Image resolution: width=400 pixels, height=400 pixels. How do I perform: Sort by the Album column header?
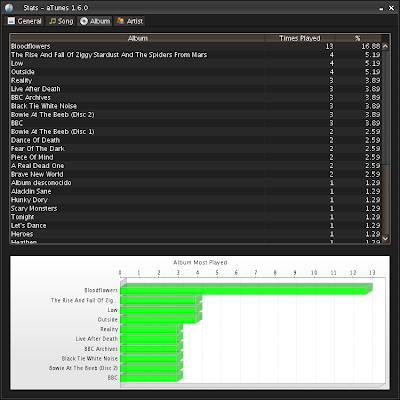click(138, 38)
